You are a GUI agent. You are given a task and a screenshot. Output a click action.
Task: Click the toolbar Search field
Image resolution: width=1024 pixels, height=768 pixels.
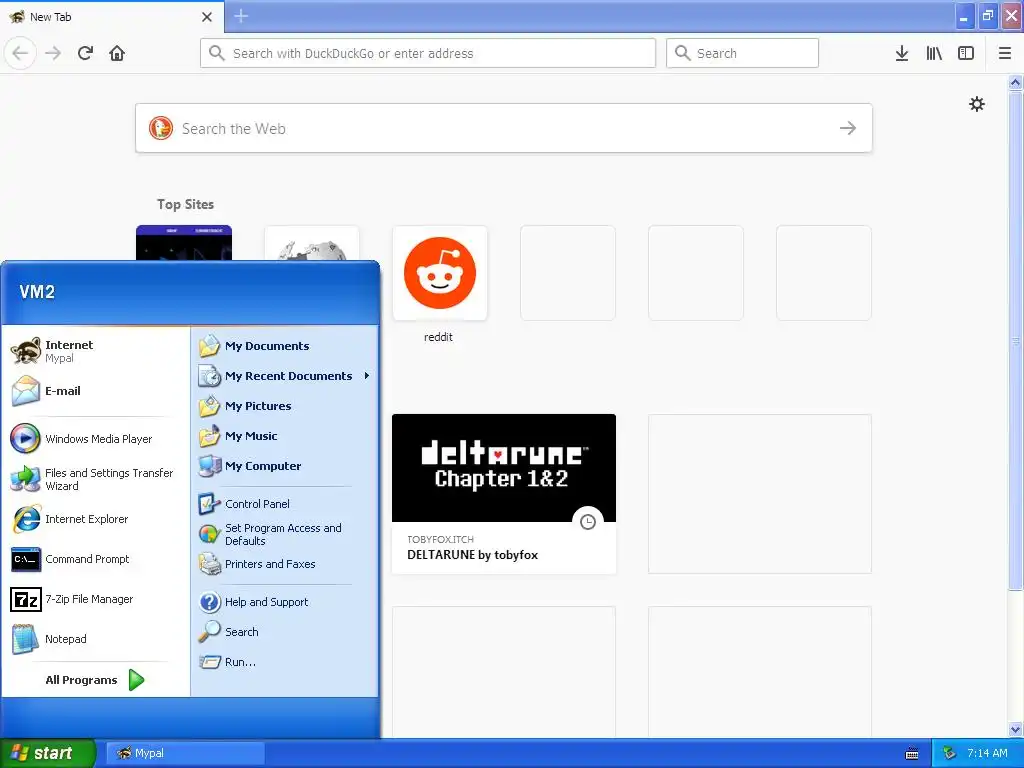pos(742,53)
